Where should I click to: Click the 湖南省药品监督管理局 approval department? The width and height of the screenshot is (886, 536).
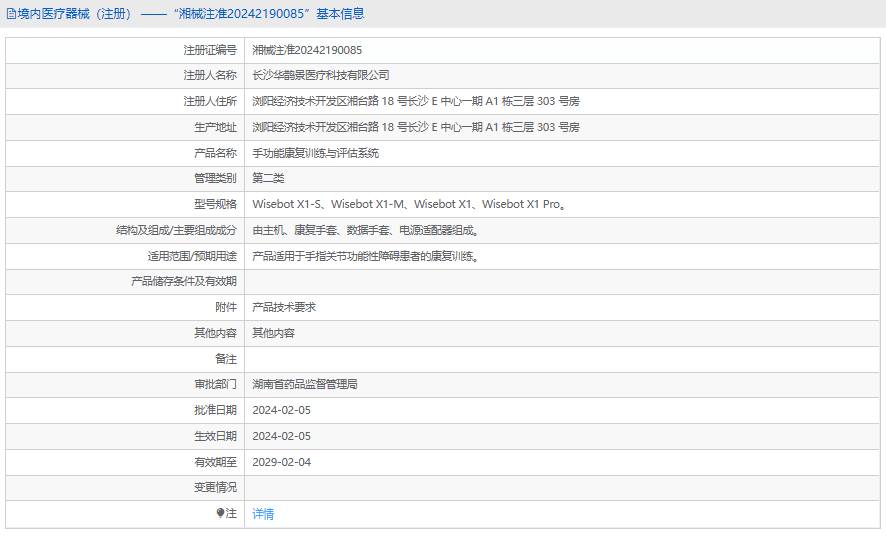tap(305, 385)
